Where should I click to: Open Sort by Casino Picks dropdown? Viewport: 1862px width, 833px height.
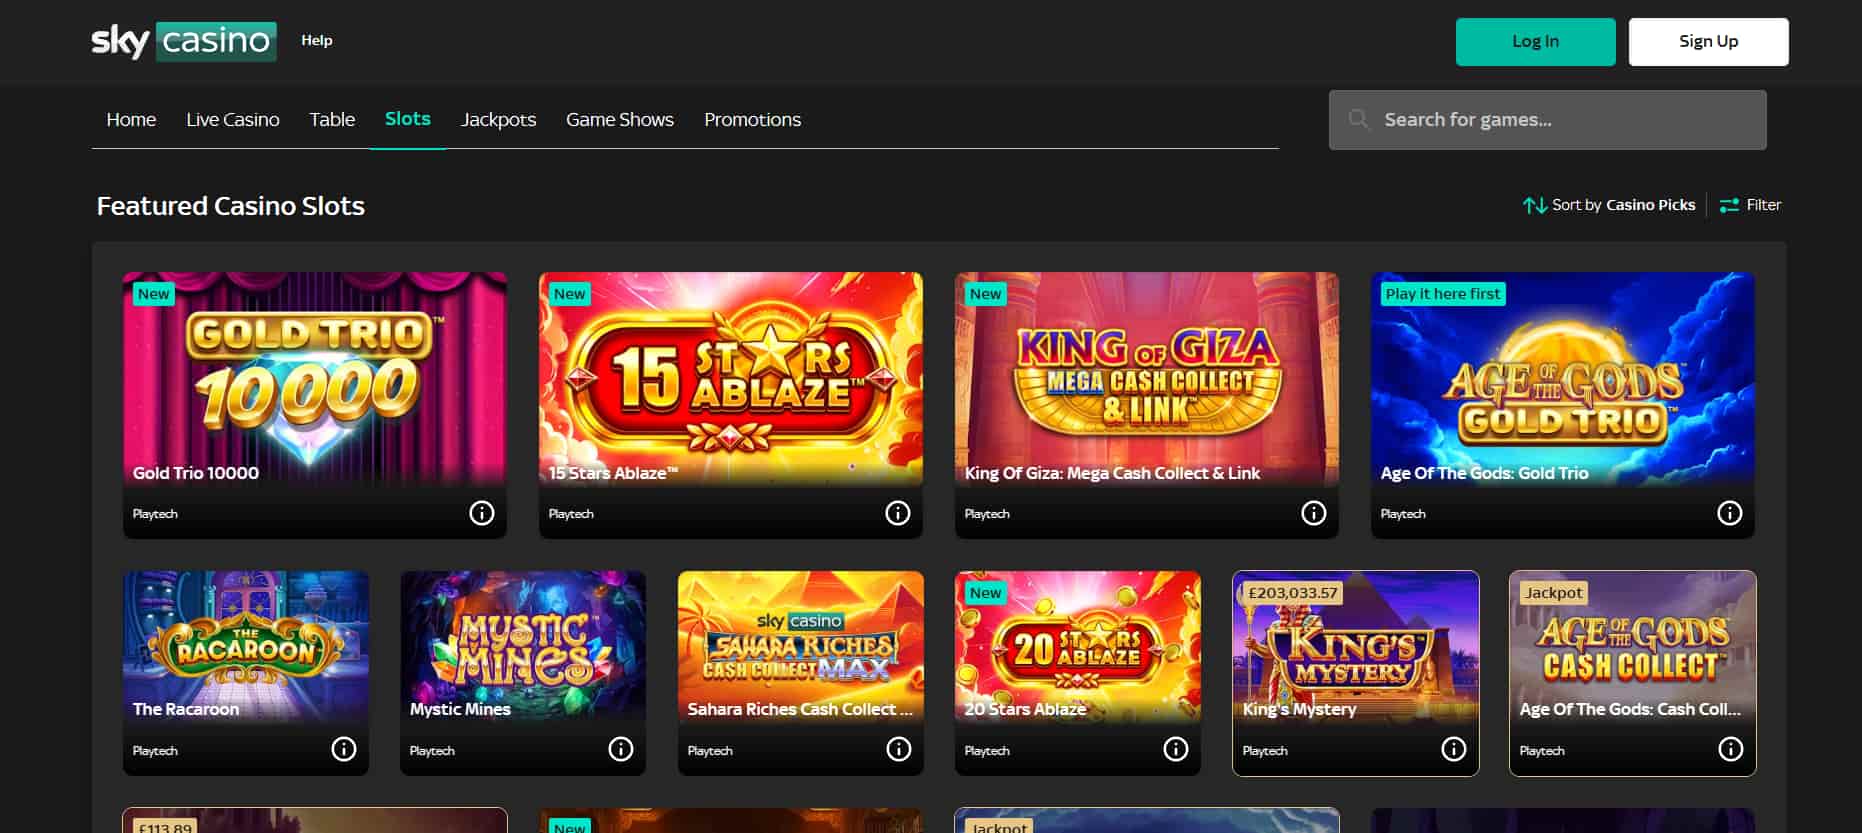tap(1610, 205)
